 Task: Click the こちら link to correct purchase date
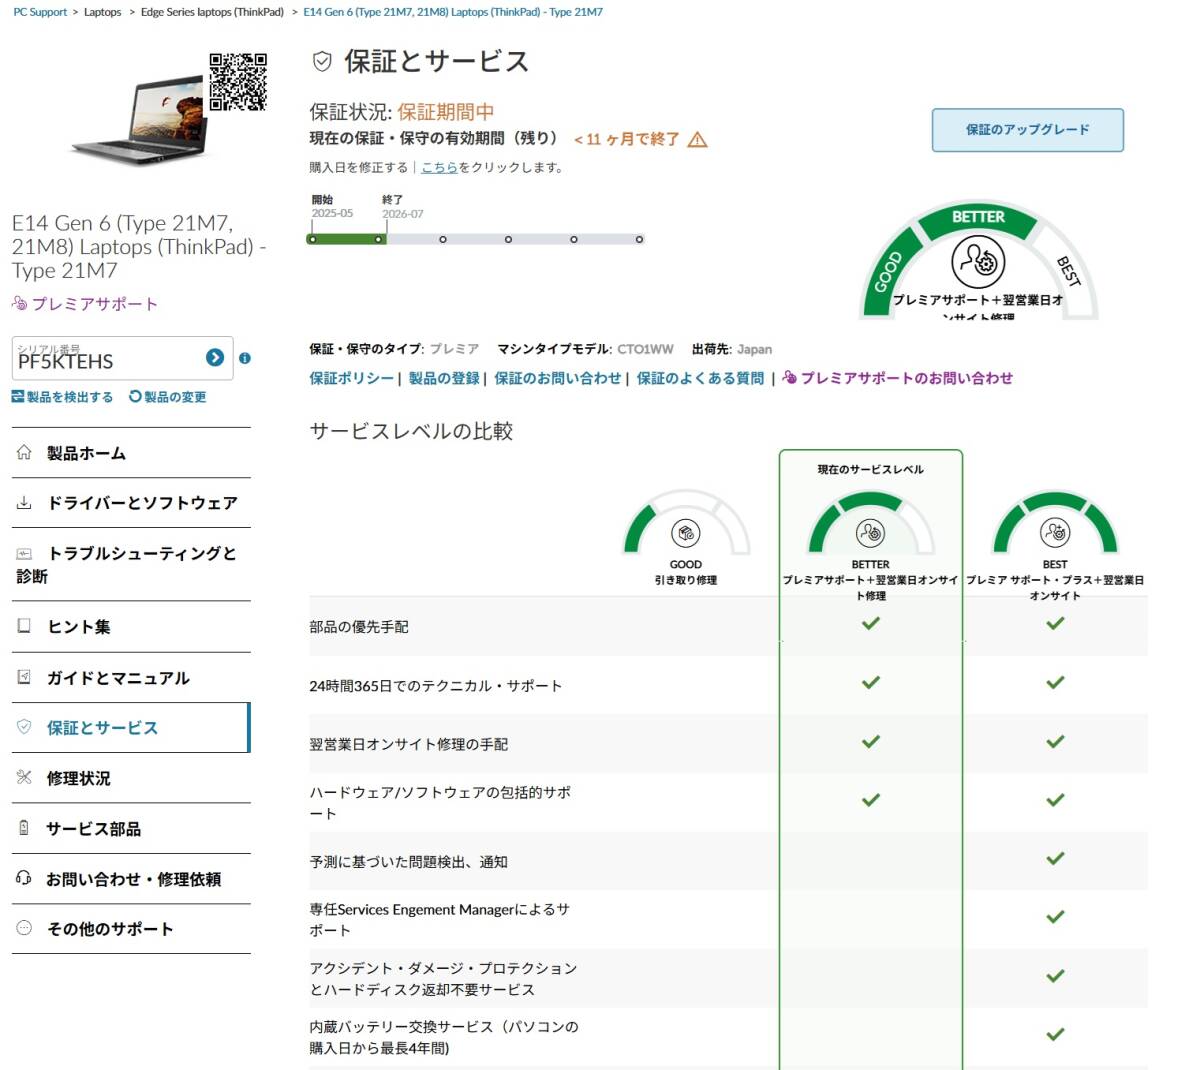(x=439, y=168)
